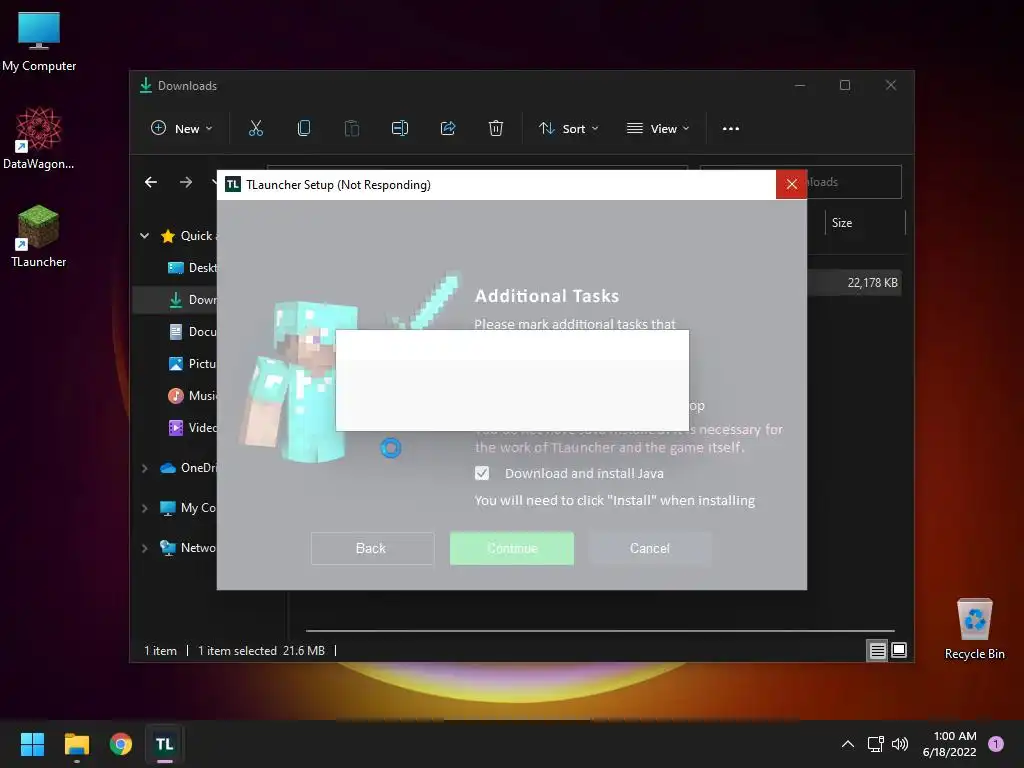Select Videos in the navigation pane
1024x768 pixels.
192,428
